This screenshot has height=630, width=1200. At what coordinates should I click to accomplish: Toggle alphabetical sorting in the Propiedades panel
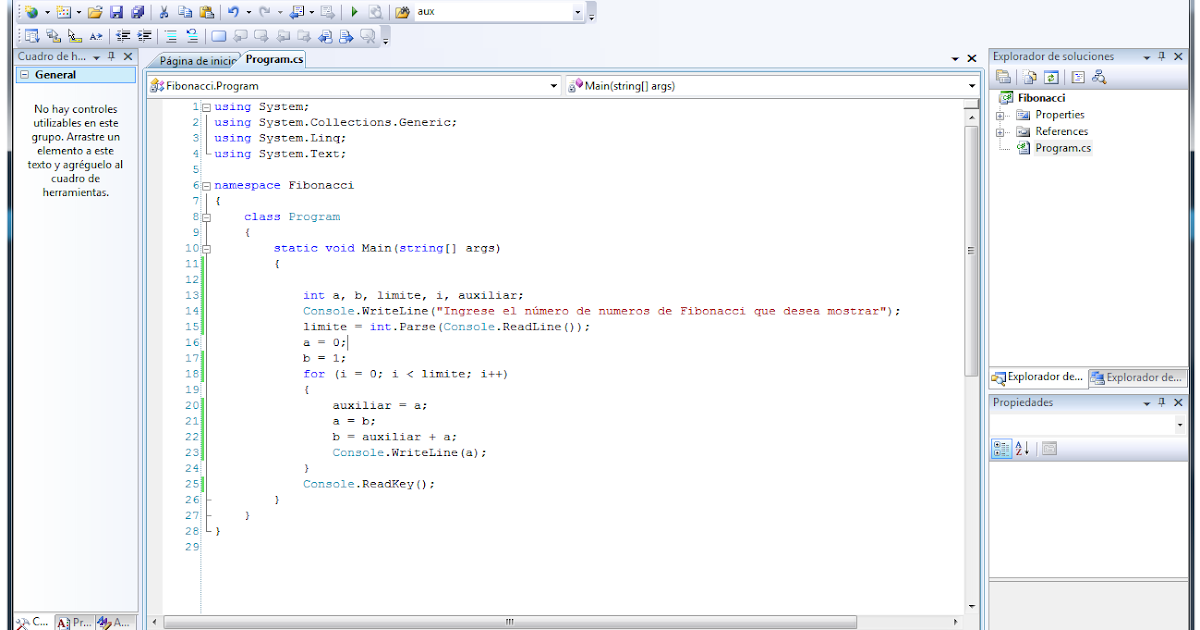click(1021, 448)
